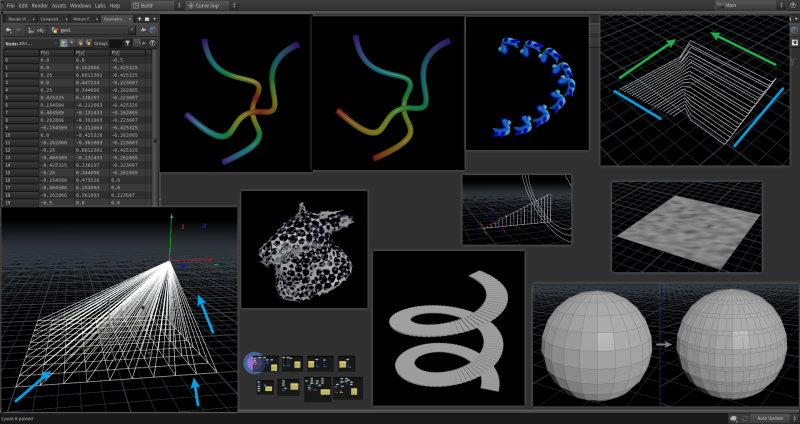
Task: Click the Group input field
Action: (x=113, y=43)
